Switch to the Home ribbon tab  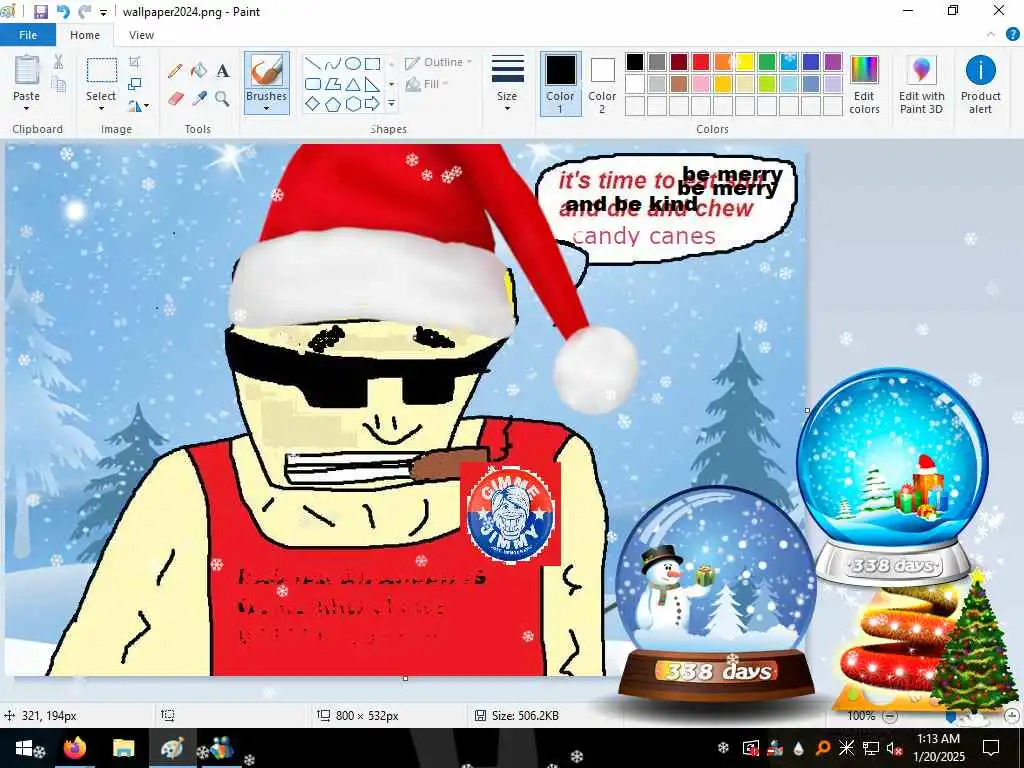[x=85, y=35]
